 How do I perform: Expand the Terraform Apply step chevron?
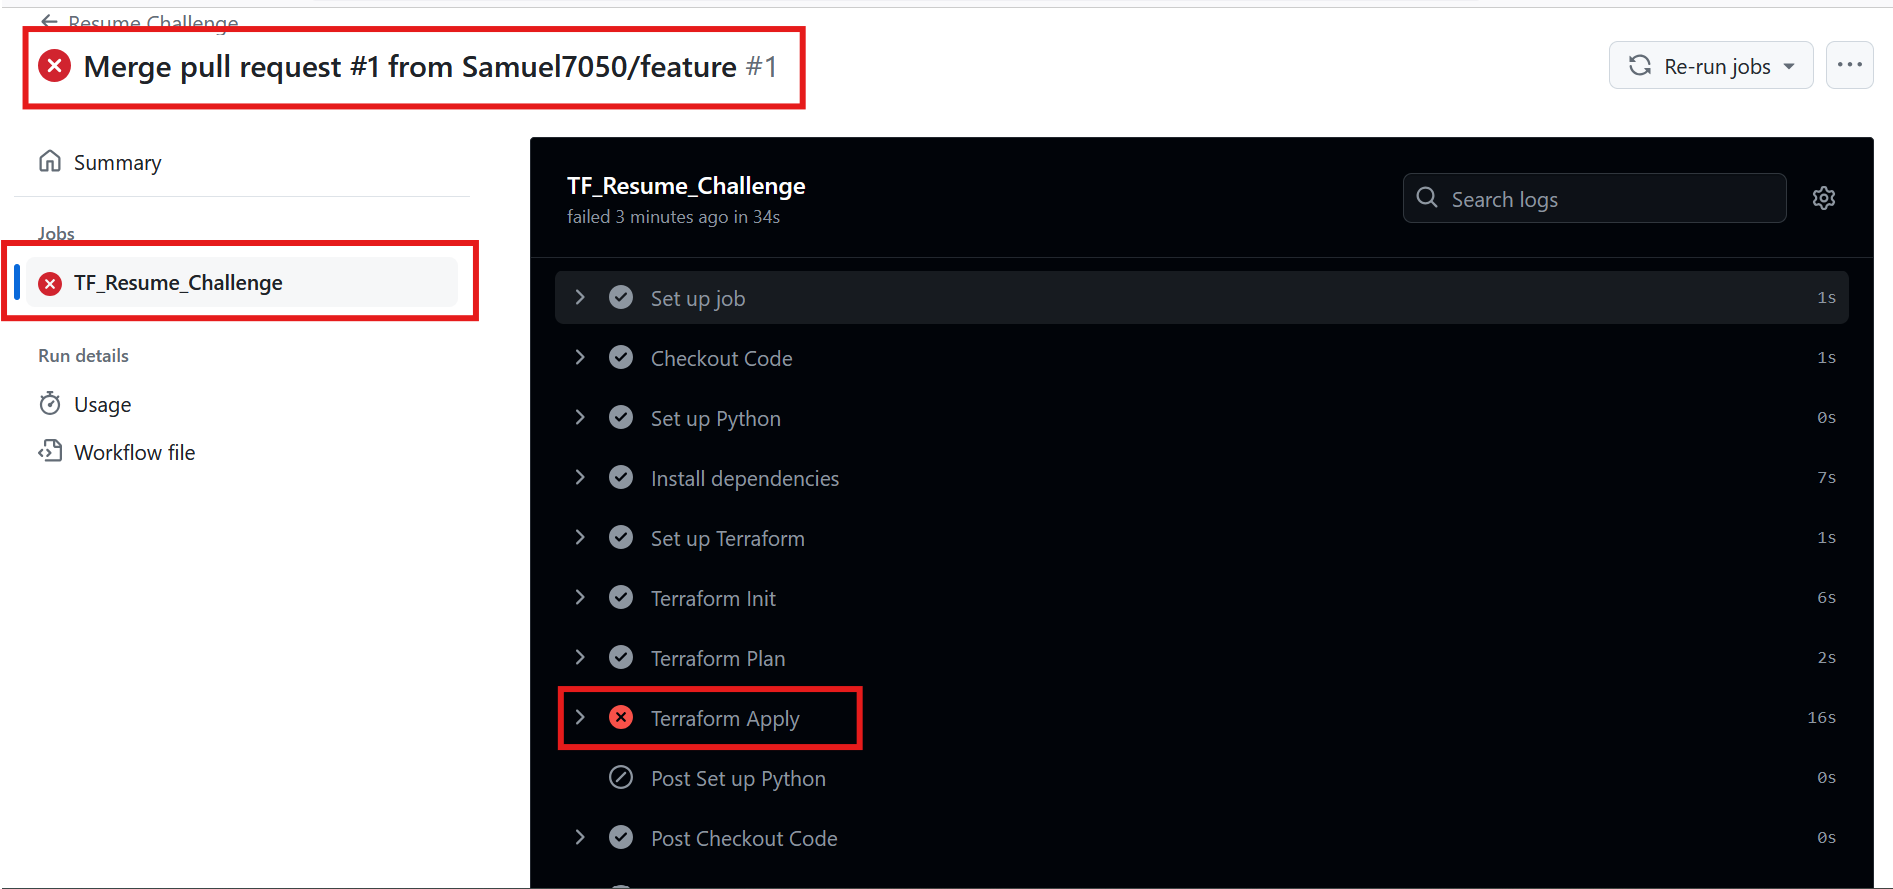pos(580,717)
